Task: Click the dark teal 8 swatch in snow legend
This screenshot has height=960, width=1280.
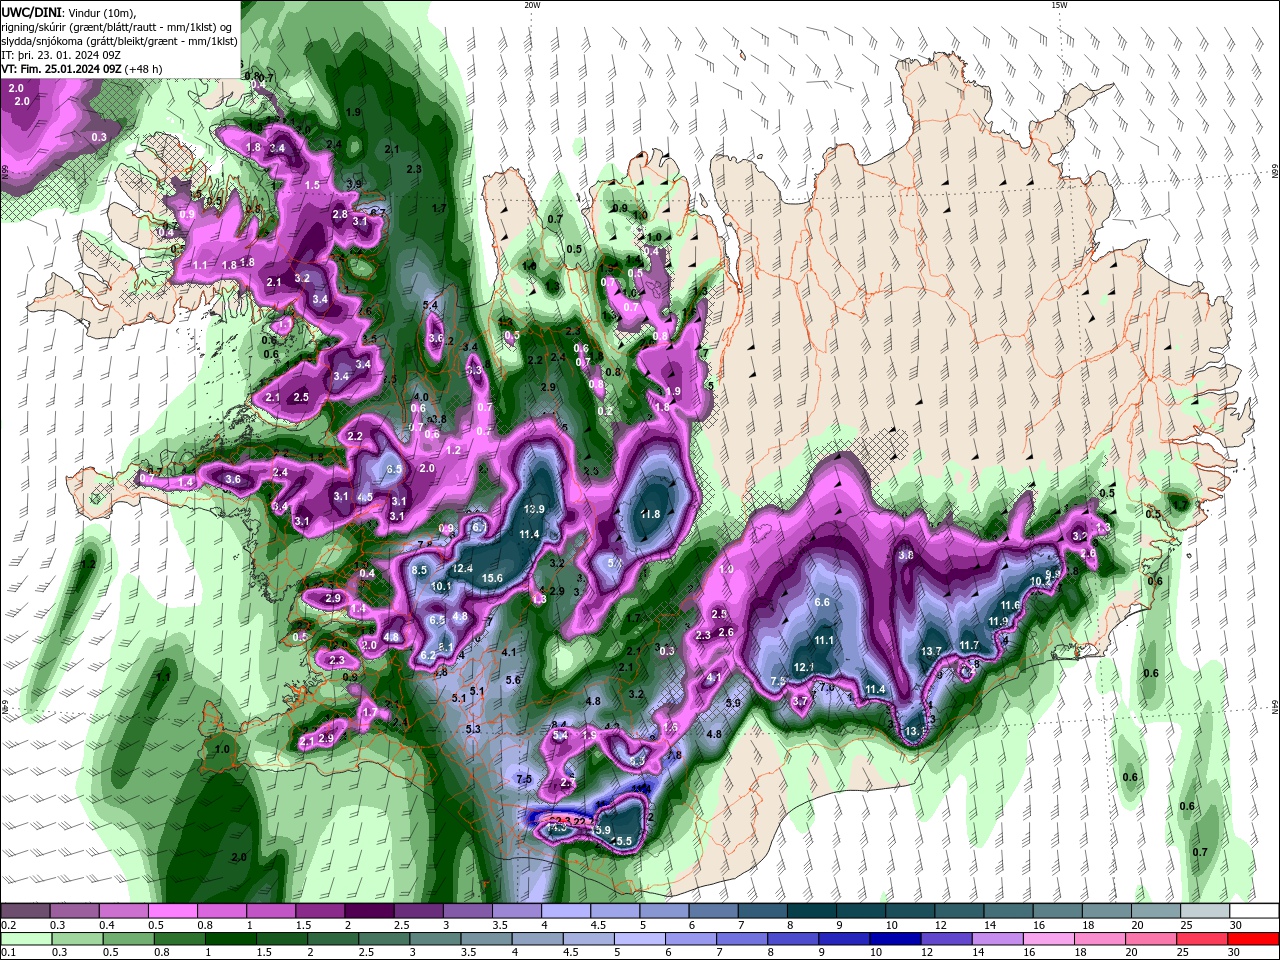Action: 812,911
